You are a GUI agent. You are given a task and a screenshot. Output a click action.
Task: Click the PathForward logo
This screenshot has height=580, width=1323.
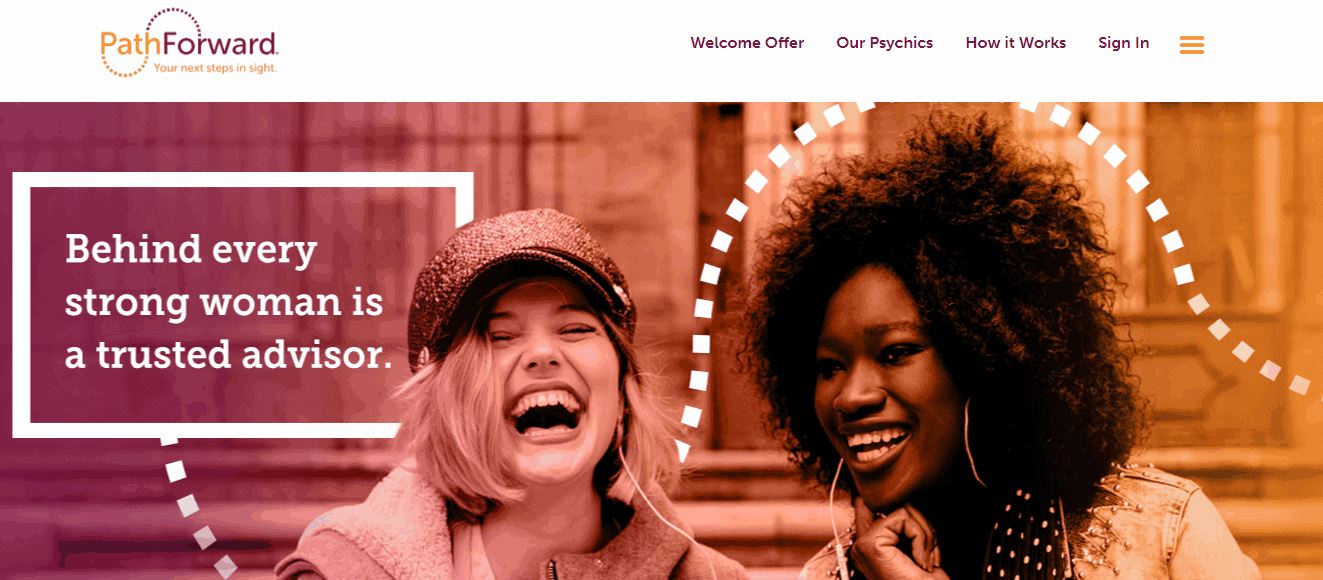tap(189, 43)
